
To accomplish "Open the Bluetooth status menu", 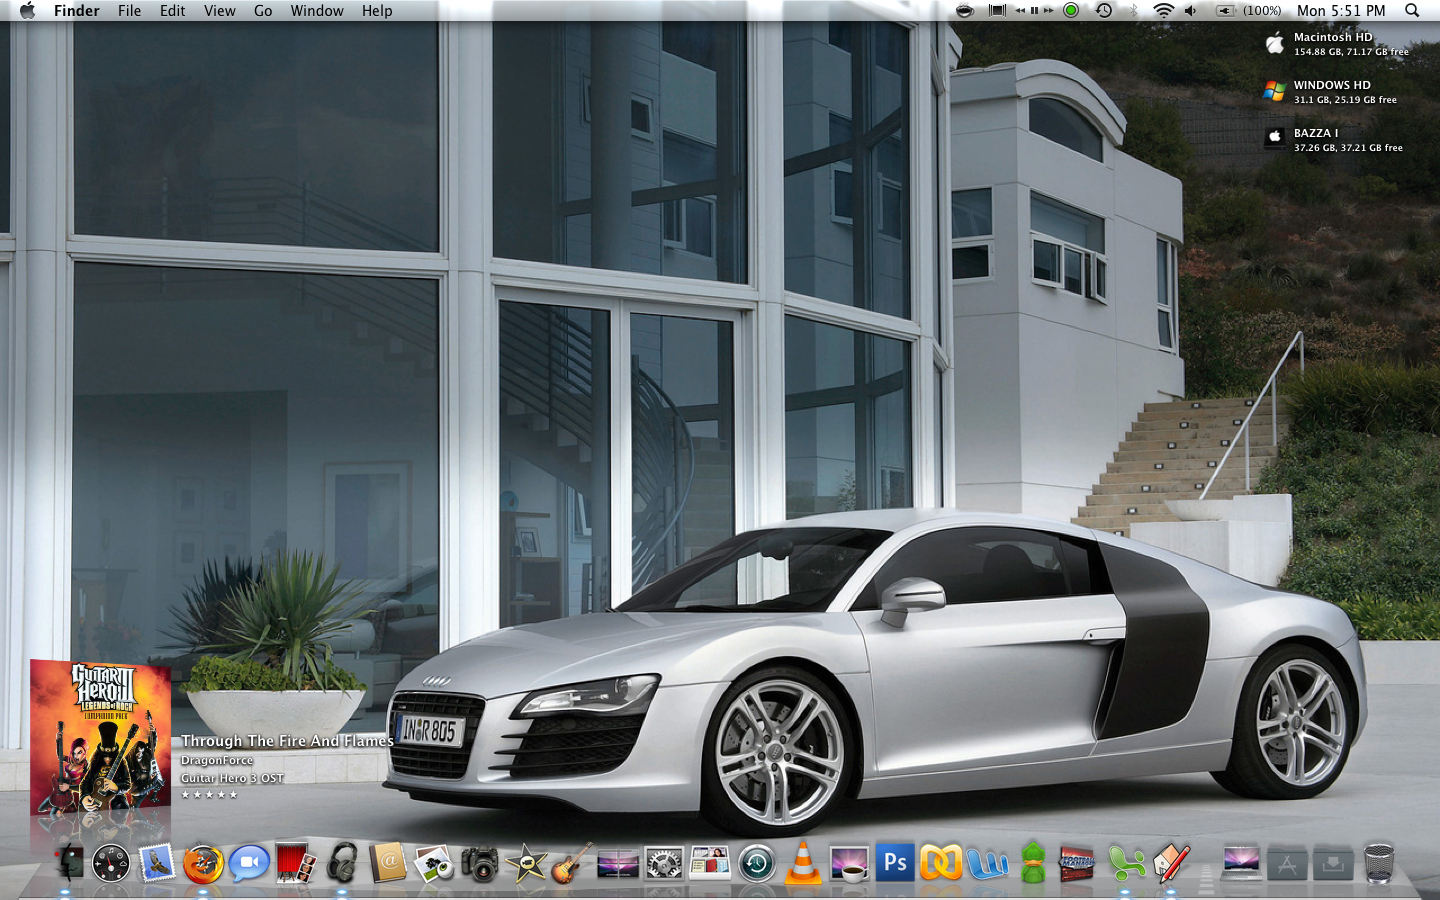I will pos(1133,10).
